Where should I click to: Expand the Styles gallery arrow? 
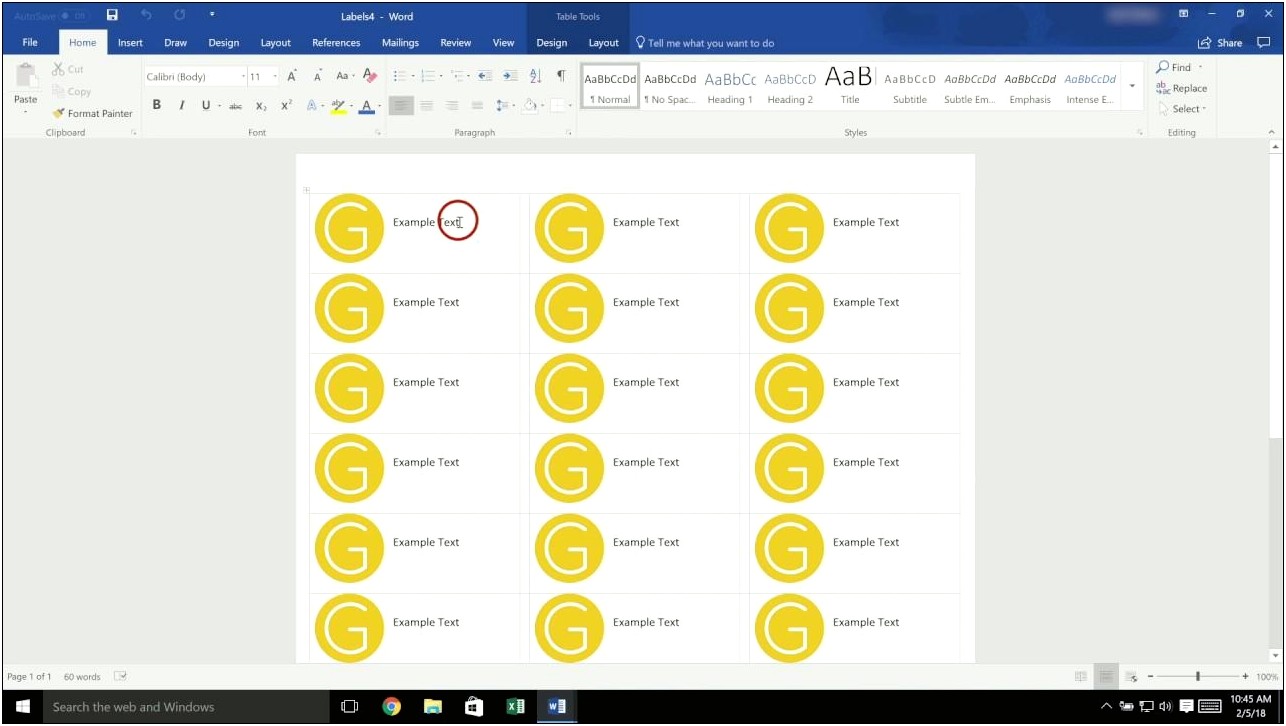pyautogui.click(x=1132, y=86)
